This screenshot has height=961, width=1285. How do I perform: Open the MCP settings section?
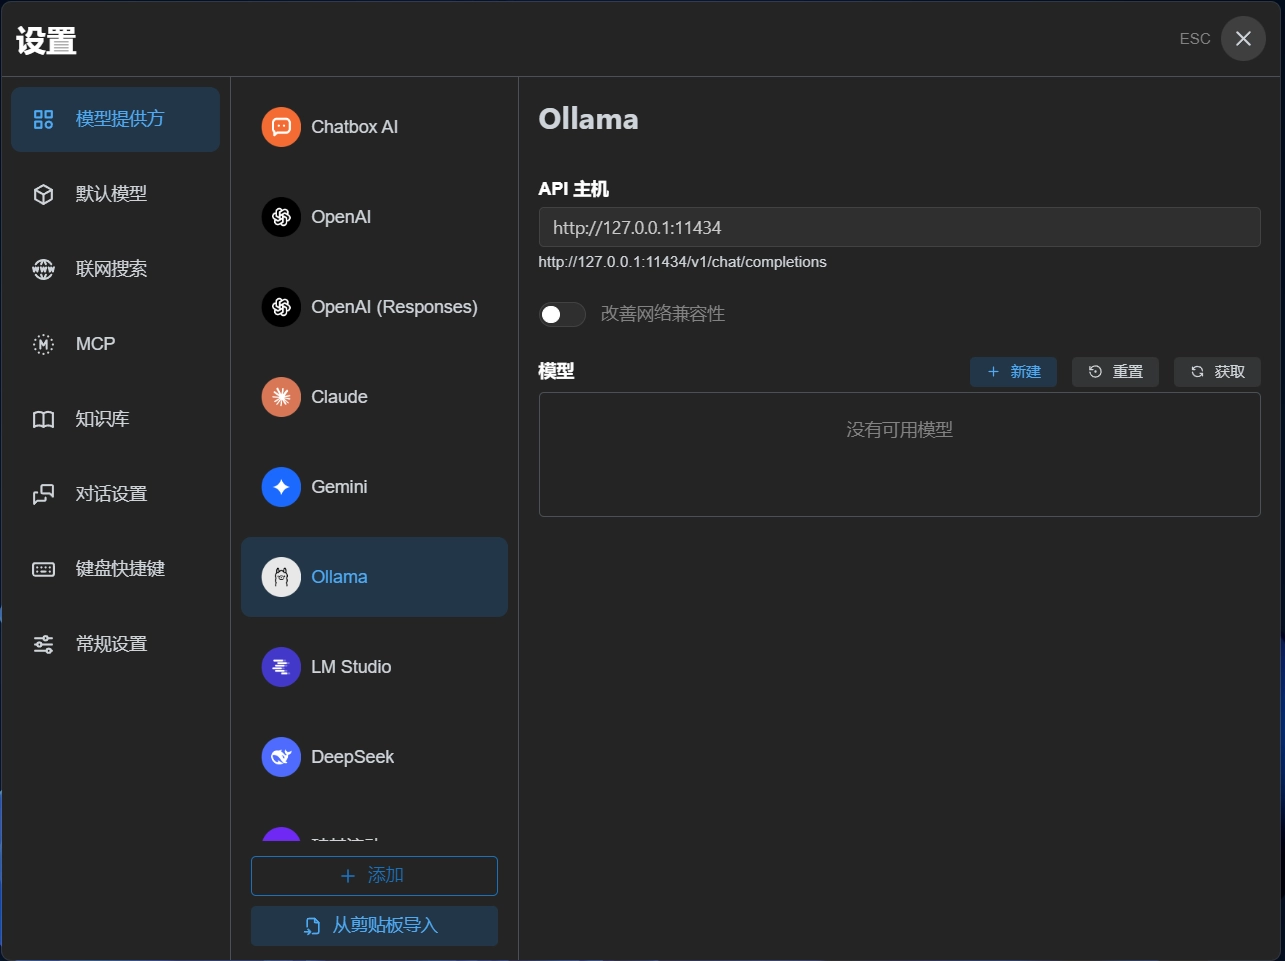click(x=115, y=344)
